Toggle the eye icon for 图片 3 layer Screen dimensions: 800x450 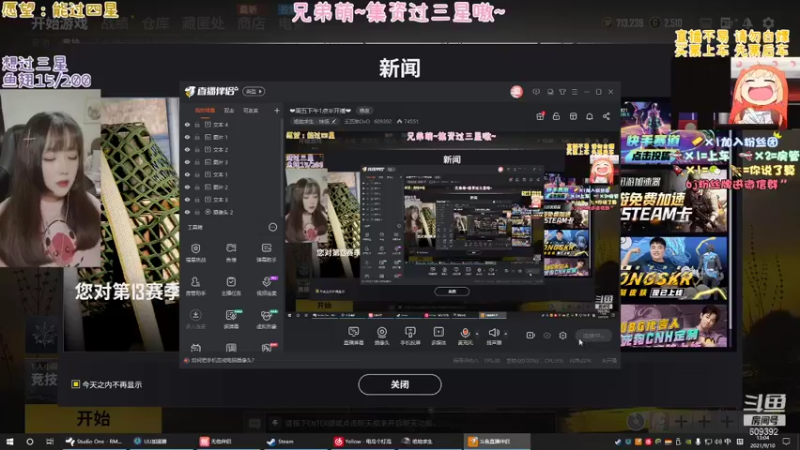point(187,162)
